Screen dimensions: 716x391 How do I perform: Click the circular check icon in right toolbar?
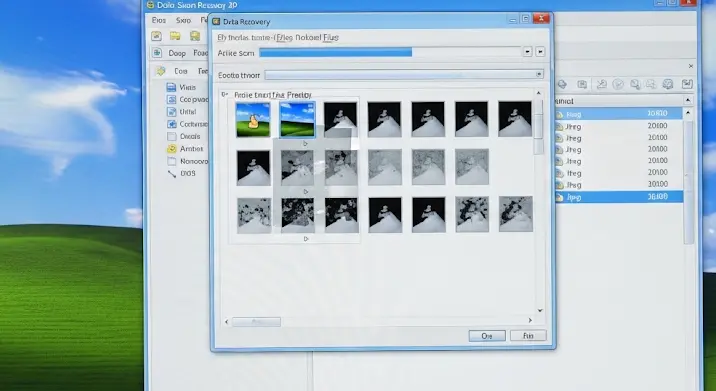tap(618, 84)
